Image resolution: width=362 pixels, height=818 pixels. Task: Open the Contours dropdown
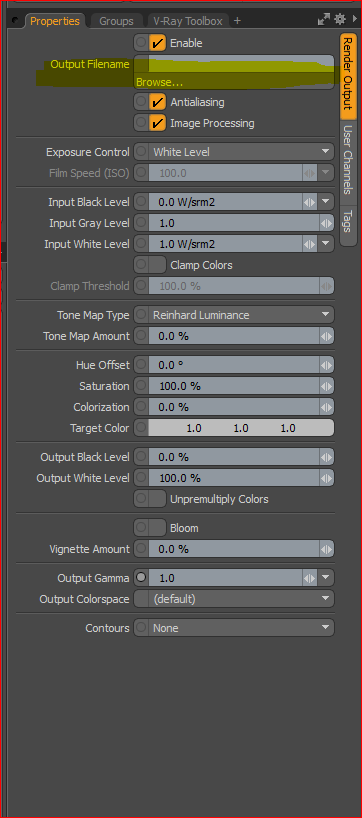[x=241, y=628]
